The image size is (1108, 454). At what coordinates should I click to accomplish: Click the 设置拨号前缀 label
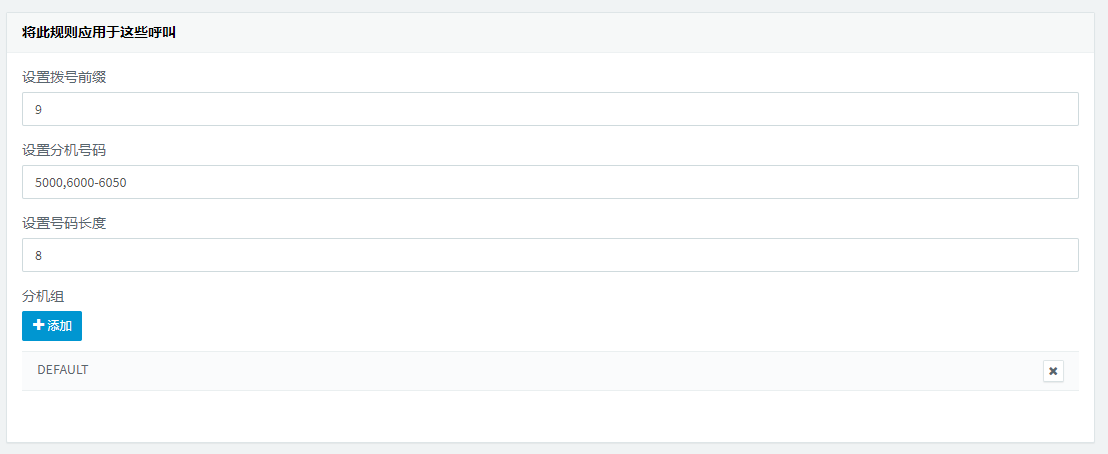coord(64,78)
